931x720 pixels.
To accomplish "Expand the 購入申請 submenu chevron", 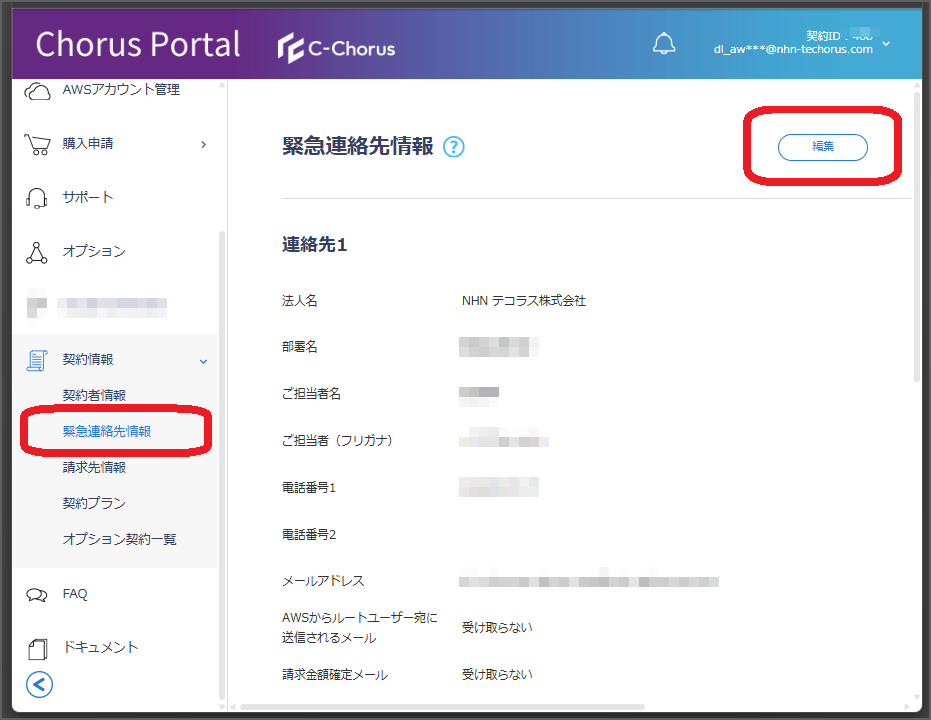I will coord(204,144).
